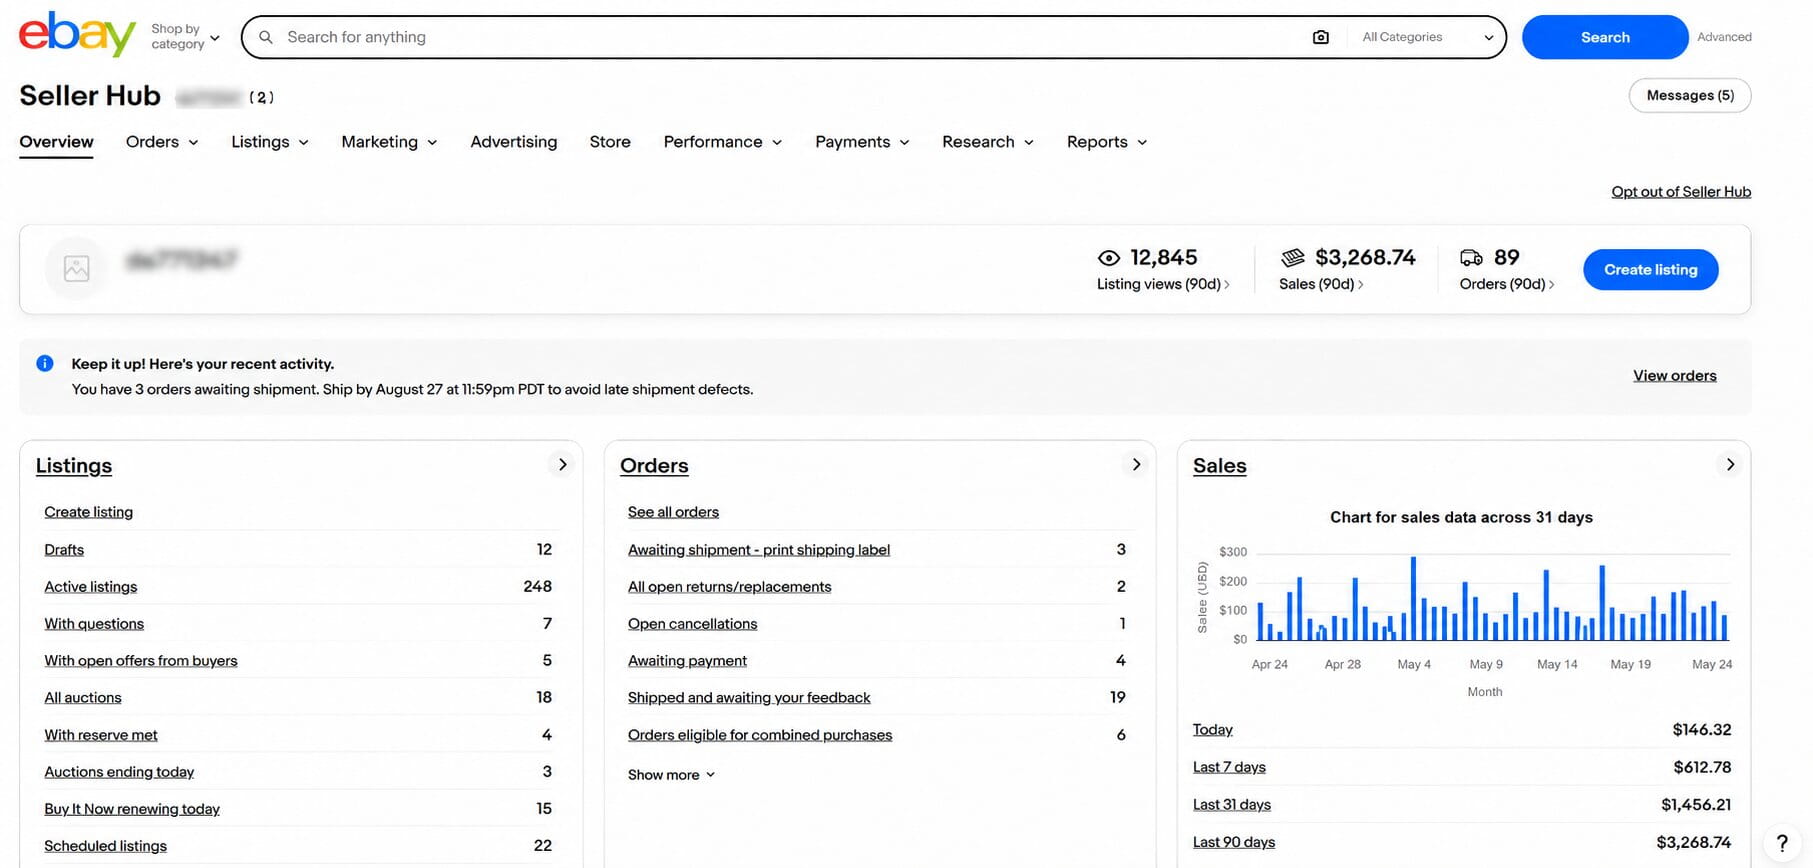This screenshot has height=868, width=1813.
Task: Click the Sales card heading
Action: click(x=1220, y=466)
